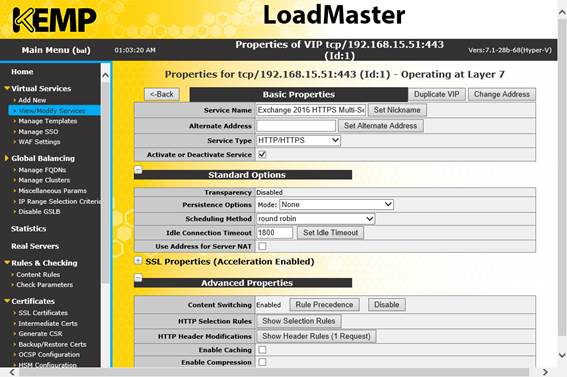Go back with the <-Back button

coord(162,94)
